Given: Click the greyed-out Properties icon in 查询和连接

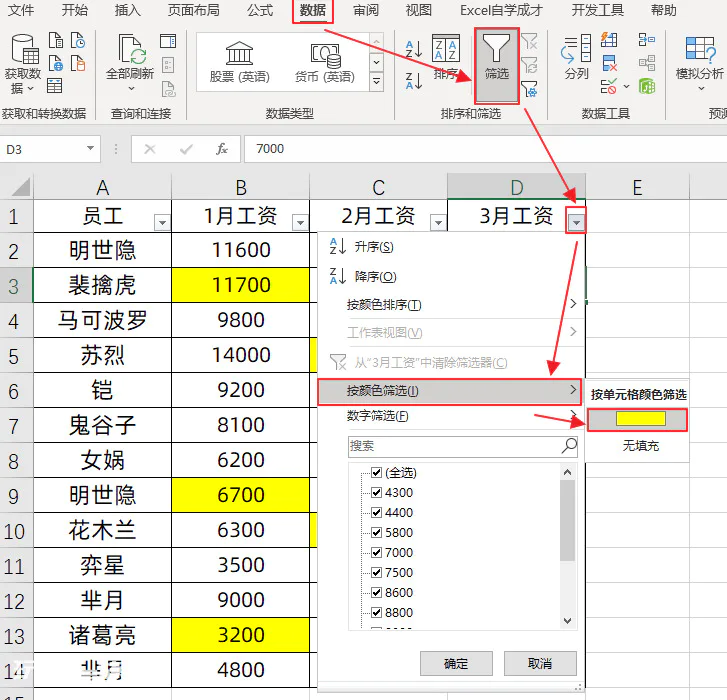Looking at the screenshot, I should pyautogui.click(x=168, y=65).
